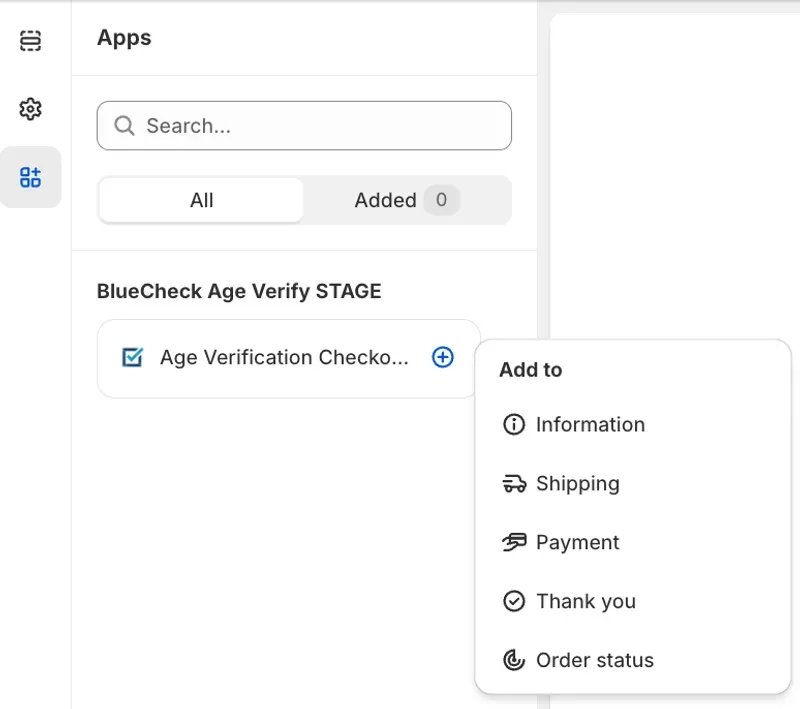800x709 pixels.
Task: Add block to the Thank you page
Action: coord(633,601)
